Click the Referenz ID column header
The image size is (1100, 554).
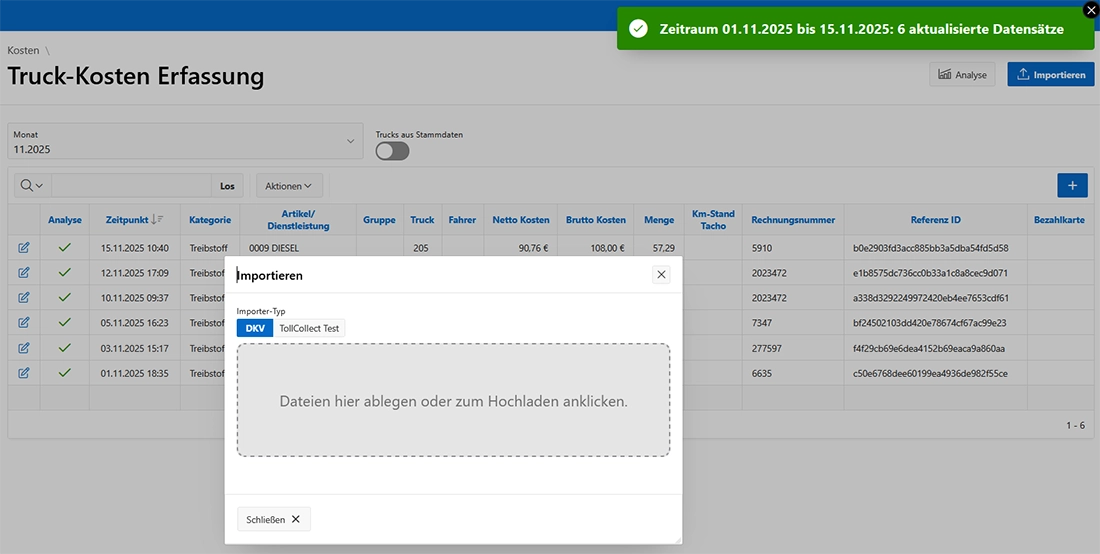(936, 219)
